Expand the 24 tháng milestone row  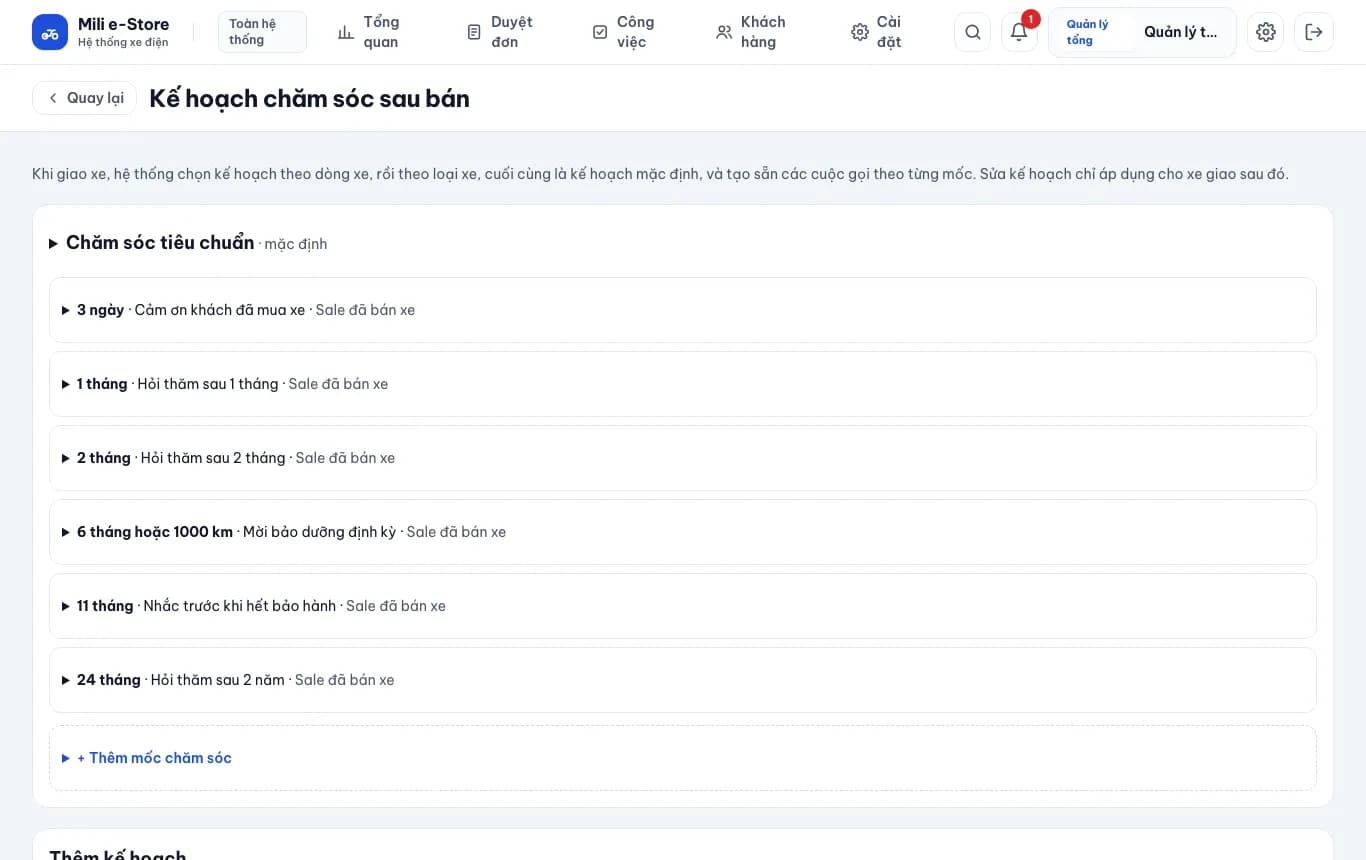(x=683, y=680)
